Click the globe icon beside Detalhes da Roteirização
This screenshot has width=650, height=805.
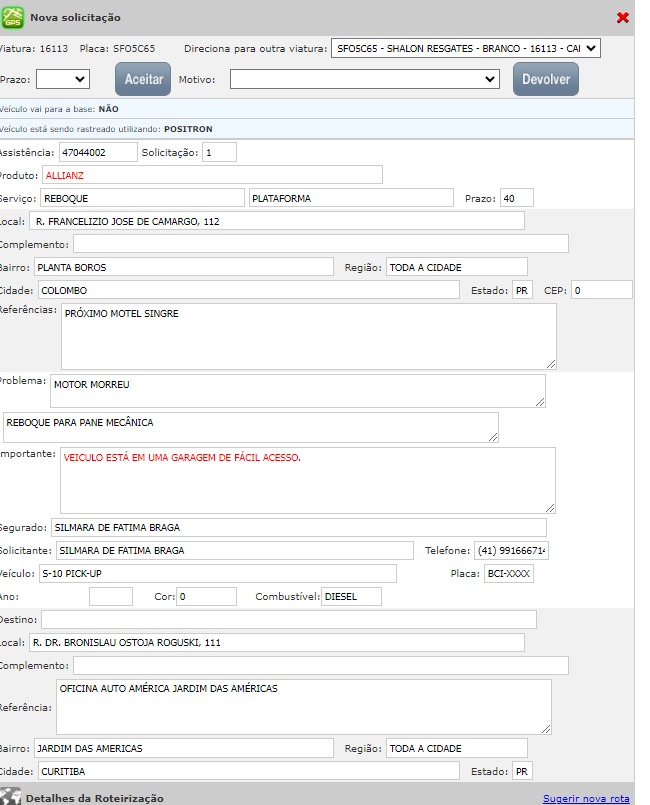click(x=10, y=796)
